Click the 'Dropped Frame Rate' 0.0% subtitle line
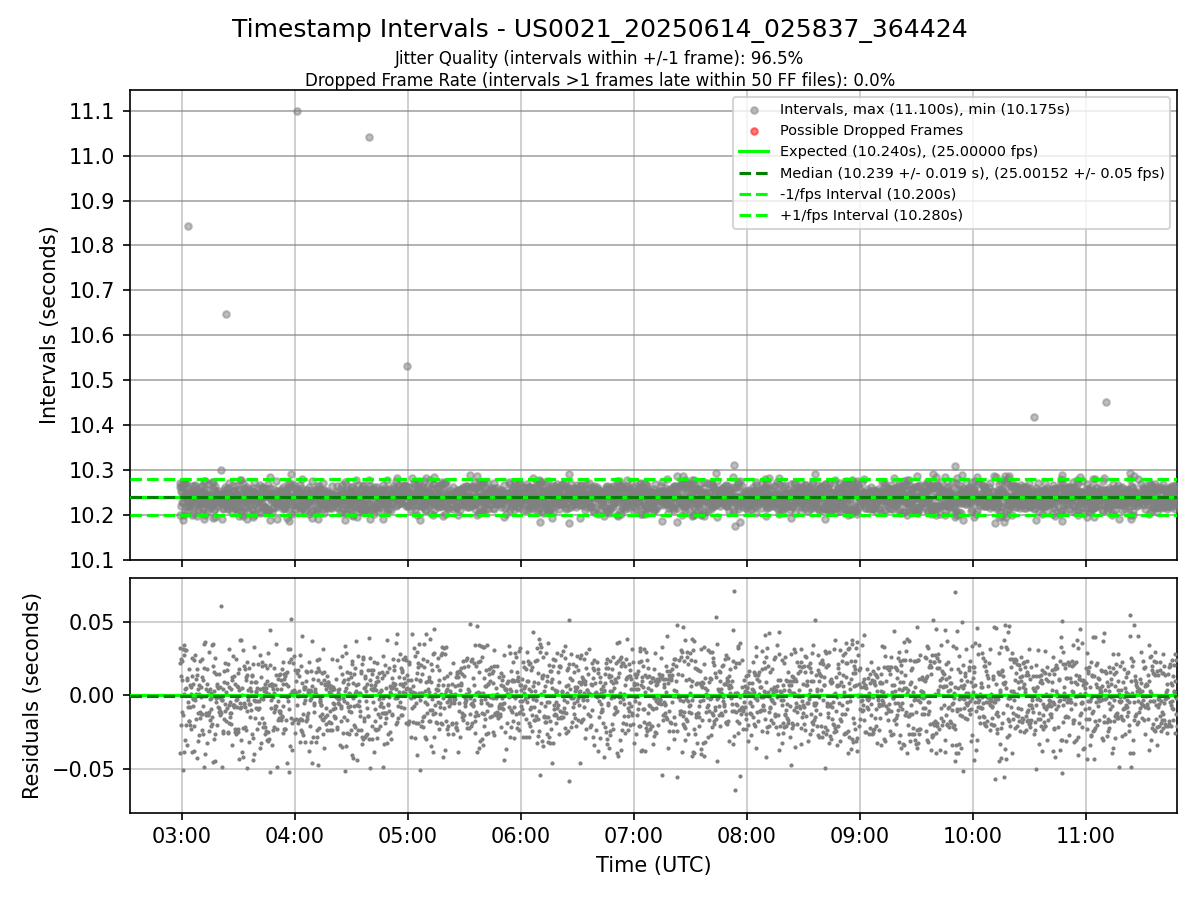The image size is (1200, 900). (x=599, y=79)
